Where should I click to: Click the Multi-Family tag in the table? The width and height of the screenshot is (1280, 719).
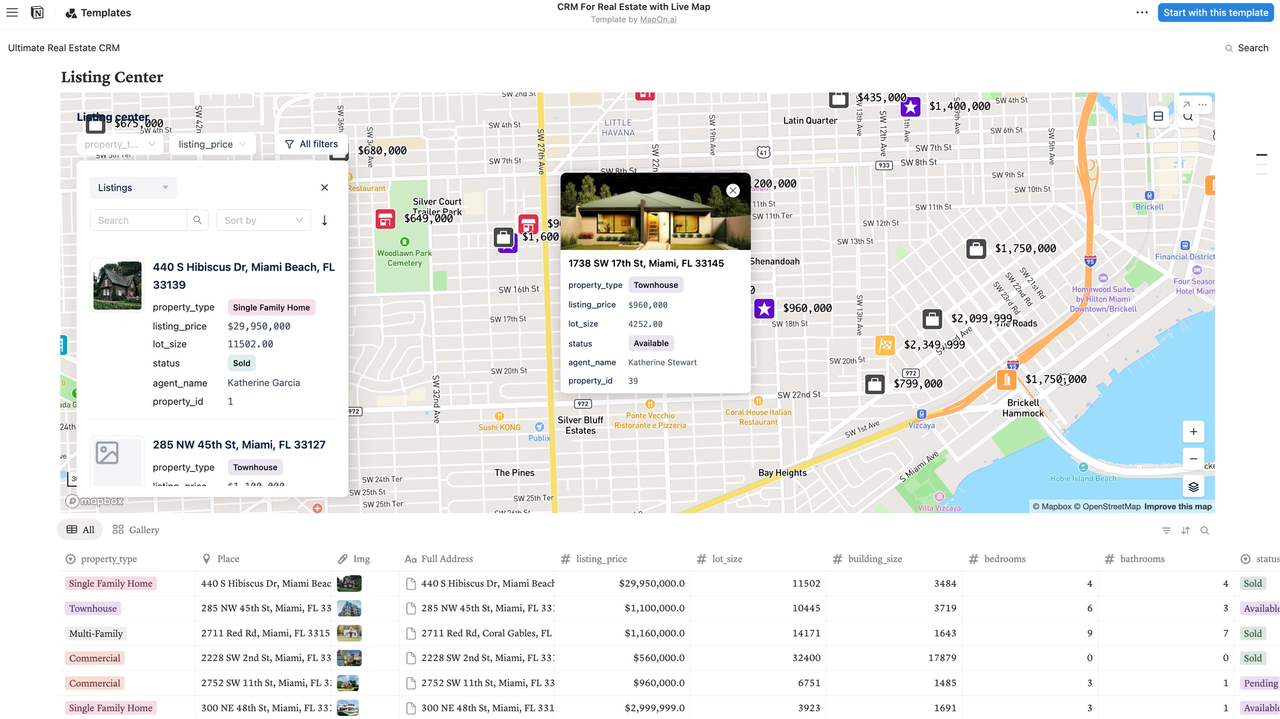96,633
